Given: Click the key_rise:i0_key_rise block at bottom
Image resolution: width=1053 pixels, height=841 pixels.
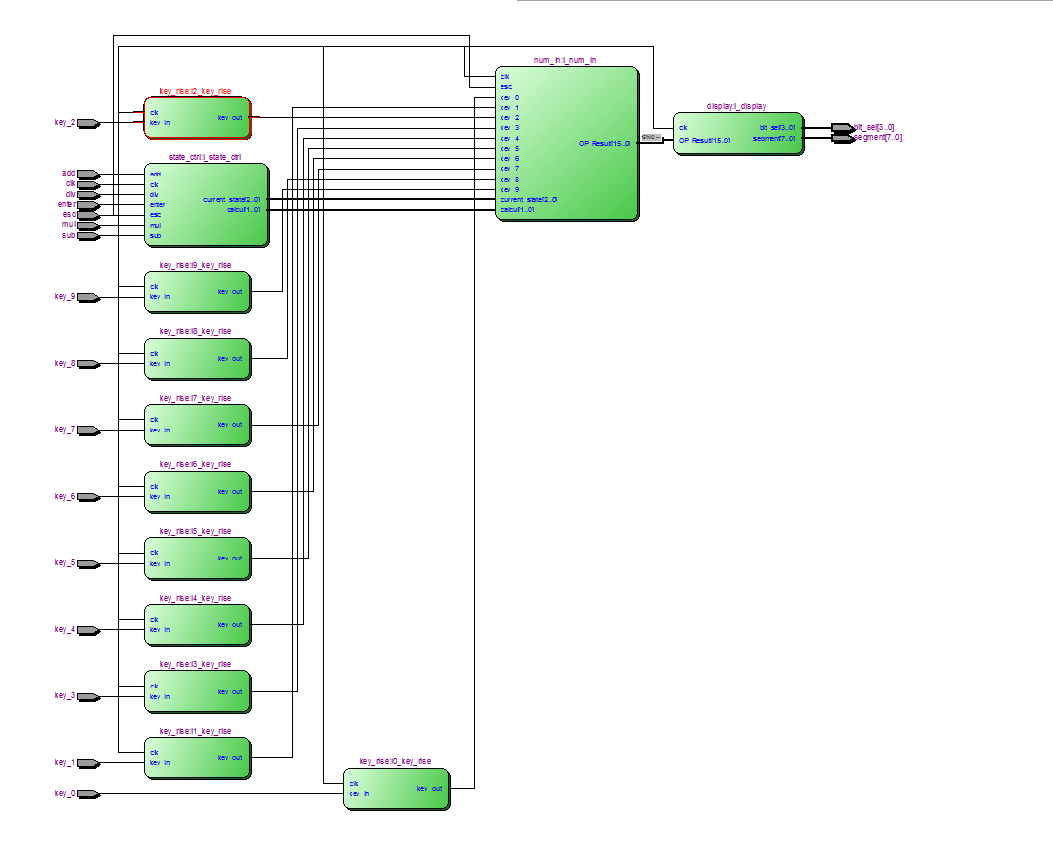Looking at the screenshot, I should point(396,790).
